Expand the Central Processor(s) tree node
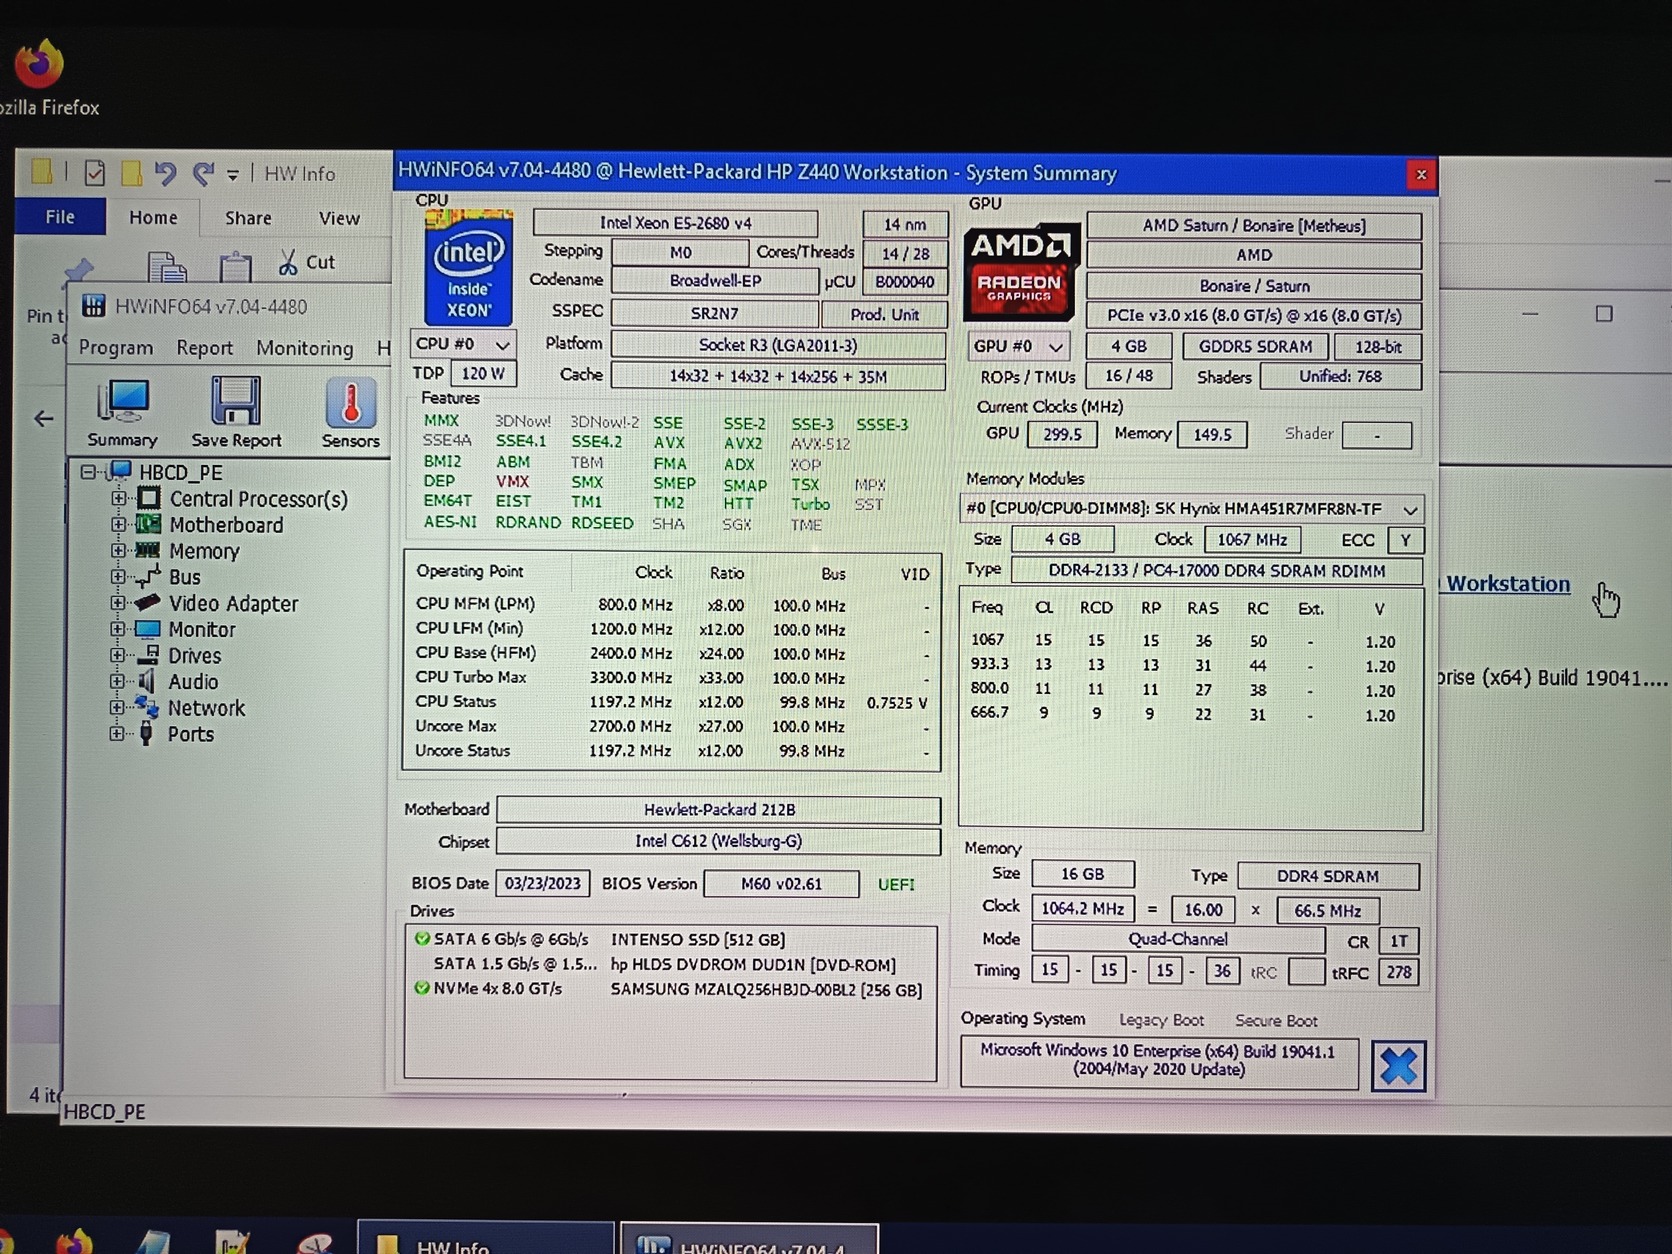1672x1254 pixels. [x=119, y=498]
